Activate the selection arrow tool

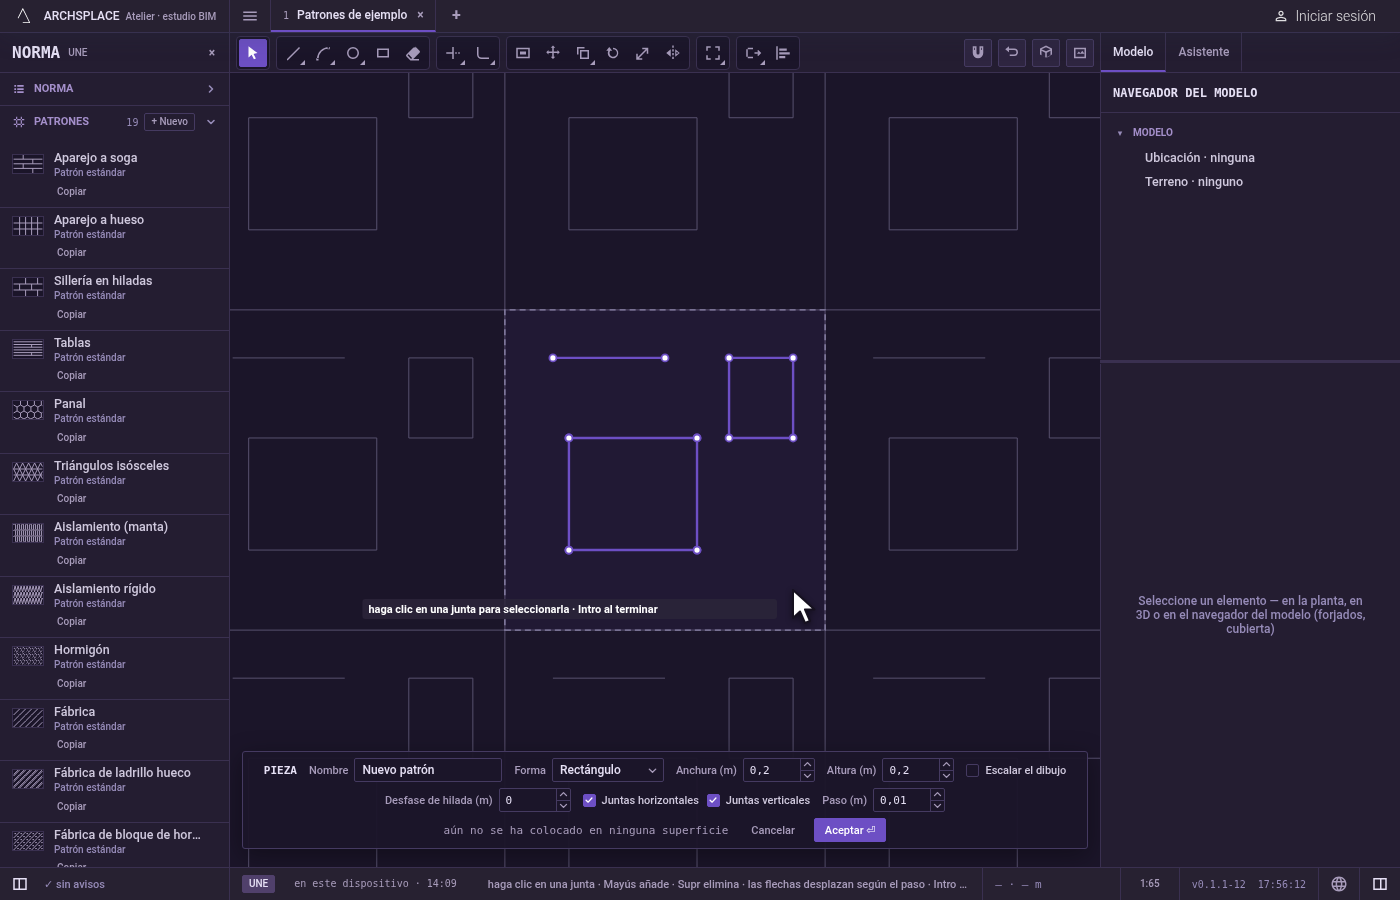(253, 53)
